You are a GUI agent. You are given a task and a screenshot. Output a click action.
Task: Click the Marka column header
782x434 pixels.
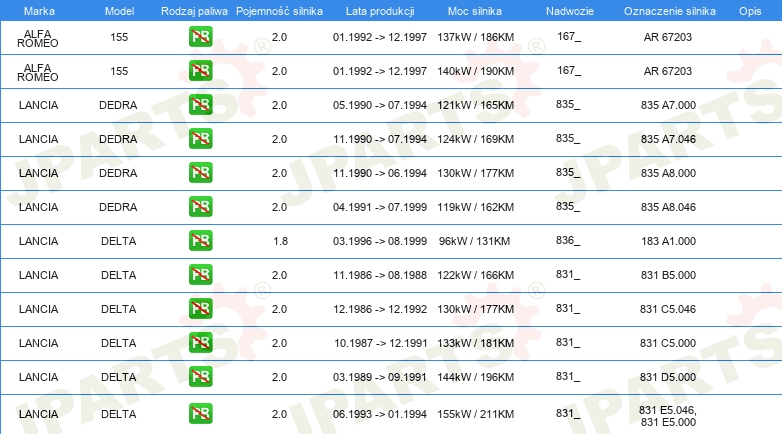39,11
